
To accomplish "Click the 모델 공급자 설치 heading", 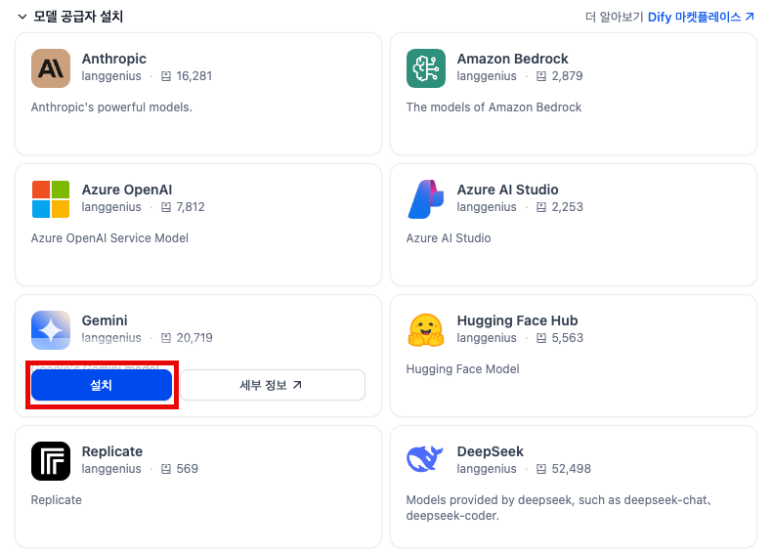I will point(78,17).
